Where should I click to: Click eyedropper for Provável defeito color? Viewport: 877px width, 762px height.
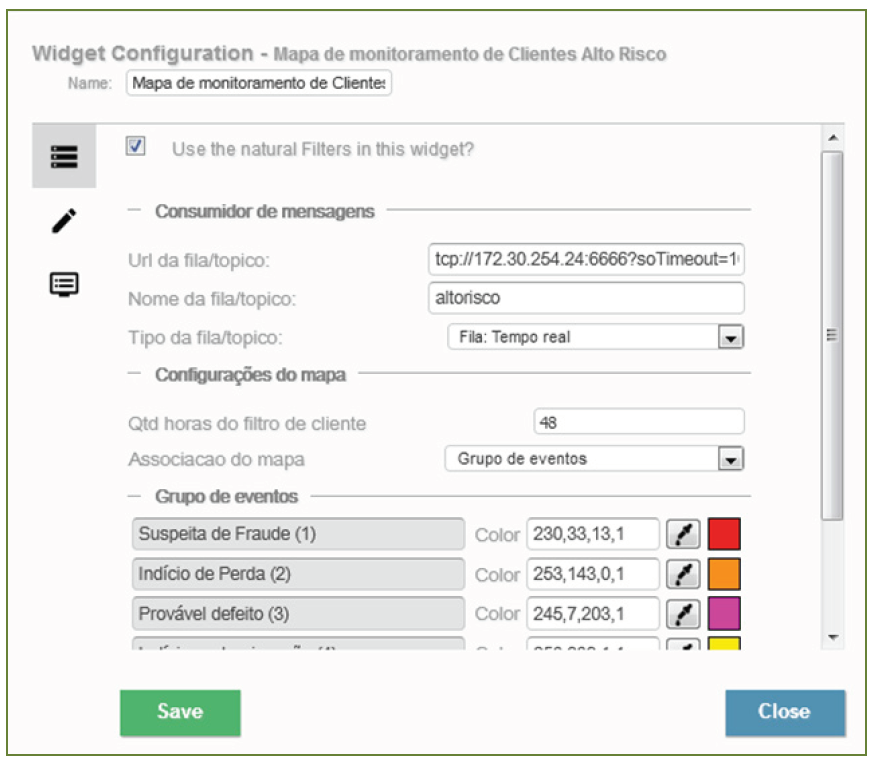point(682,613)
